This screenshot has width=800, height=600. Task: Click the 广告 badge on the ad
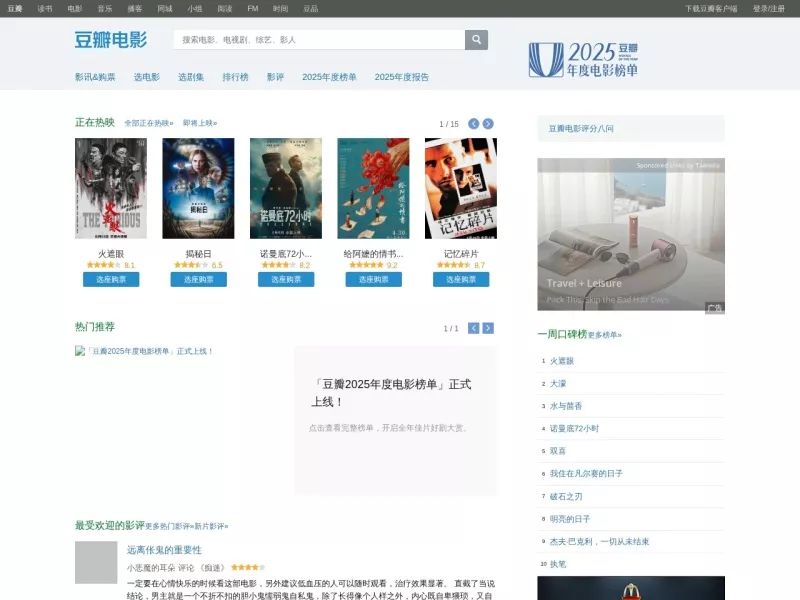pyautogui.click(x=715, y=308)
